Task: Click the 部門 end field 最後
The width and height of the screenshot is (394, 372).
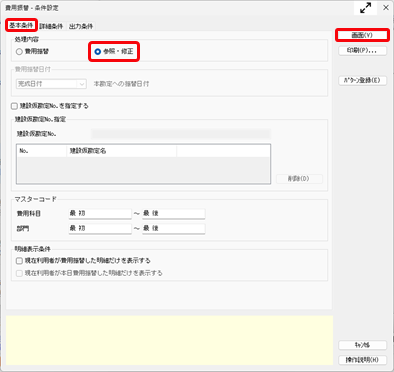Action: pos(173,228)
